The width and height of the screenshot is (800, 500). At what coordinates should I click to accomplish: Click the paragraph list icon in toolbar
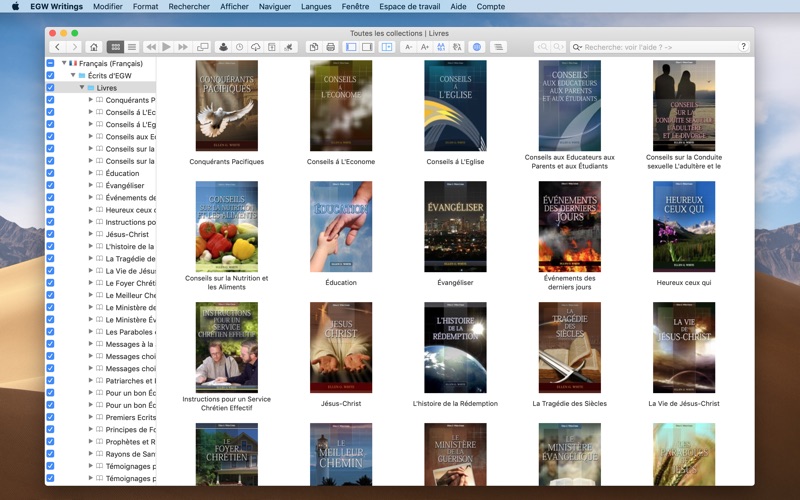point(498,47)
